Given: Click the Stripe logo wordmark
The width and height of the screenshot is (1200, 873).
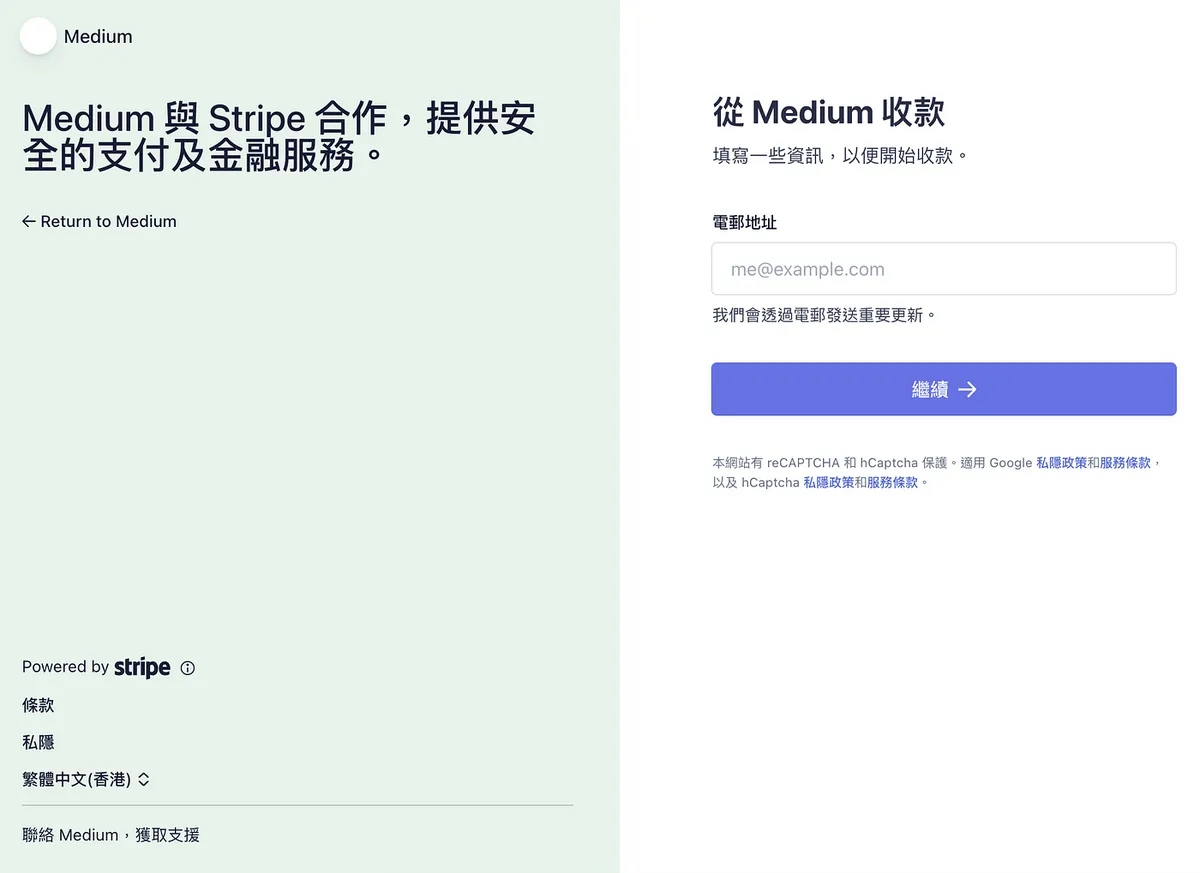Looking at the screenshot, I should (142, 667).
